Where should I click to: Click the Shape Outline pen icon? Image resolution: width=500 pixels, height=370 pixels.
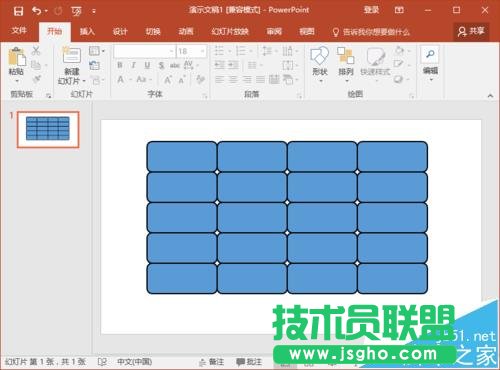point(398,64)
